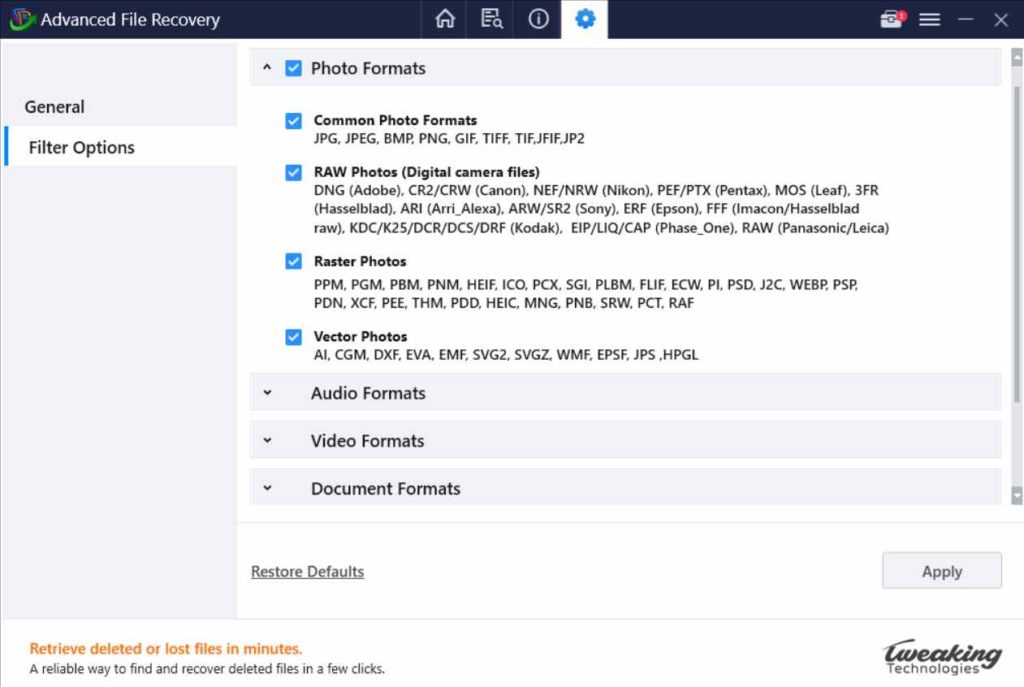Click the Apply button
Image resolution: width=1024 pixels, height=687 pixels.
(x=942, y=571)
